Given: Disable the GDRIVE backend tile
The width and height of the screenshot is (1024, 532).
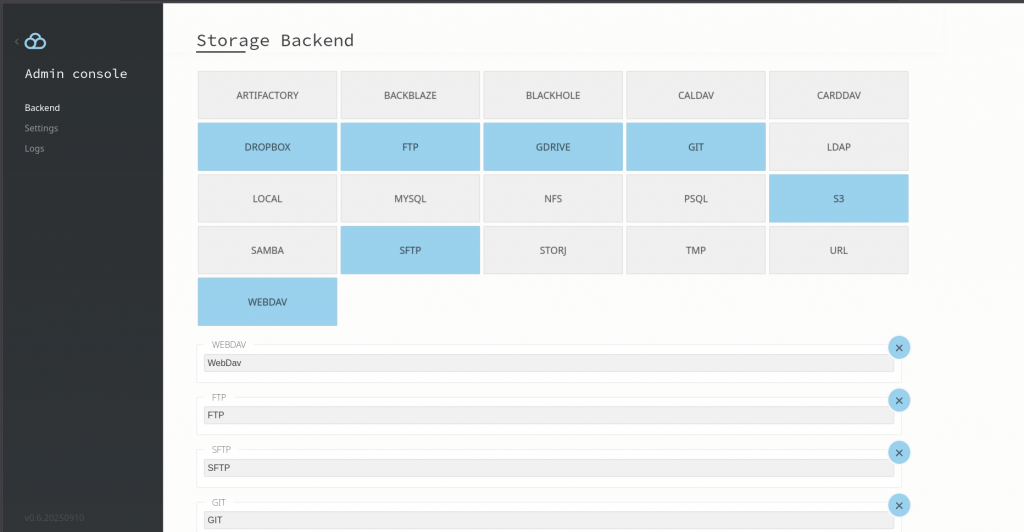Looking at the screenshot, I should coord(553,147).
